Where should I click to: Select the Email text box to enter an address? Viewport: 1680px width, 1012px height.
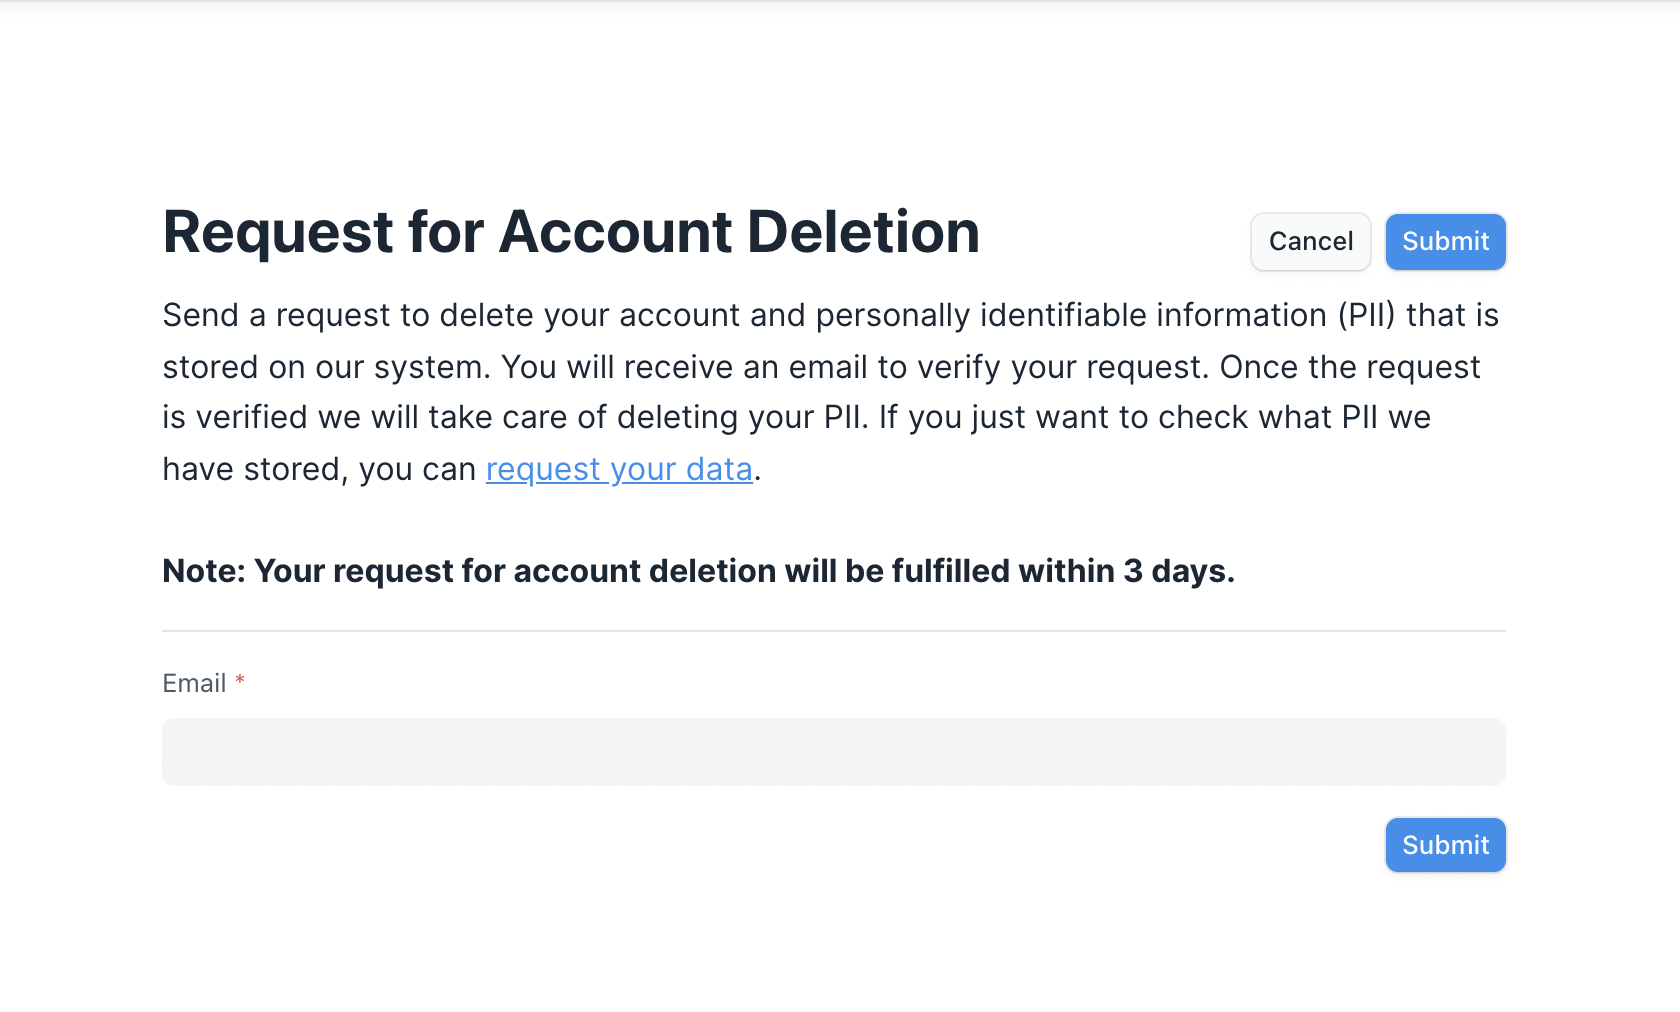click(x=833, y=751)
